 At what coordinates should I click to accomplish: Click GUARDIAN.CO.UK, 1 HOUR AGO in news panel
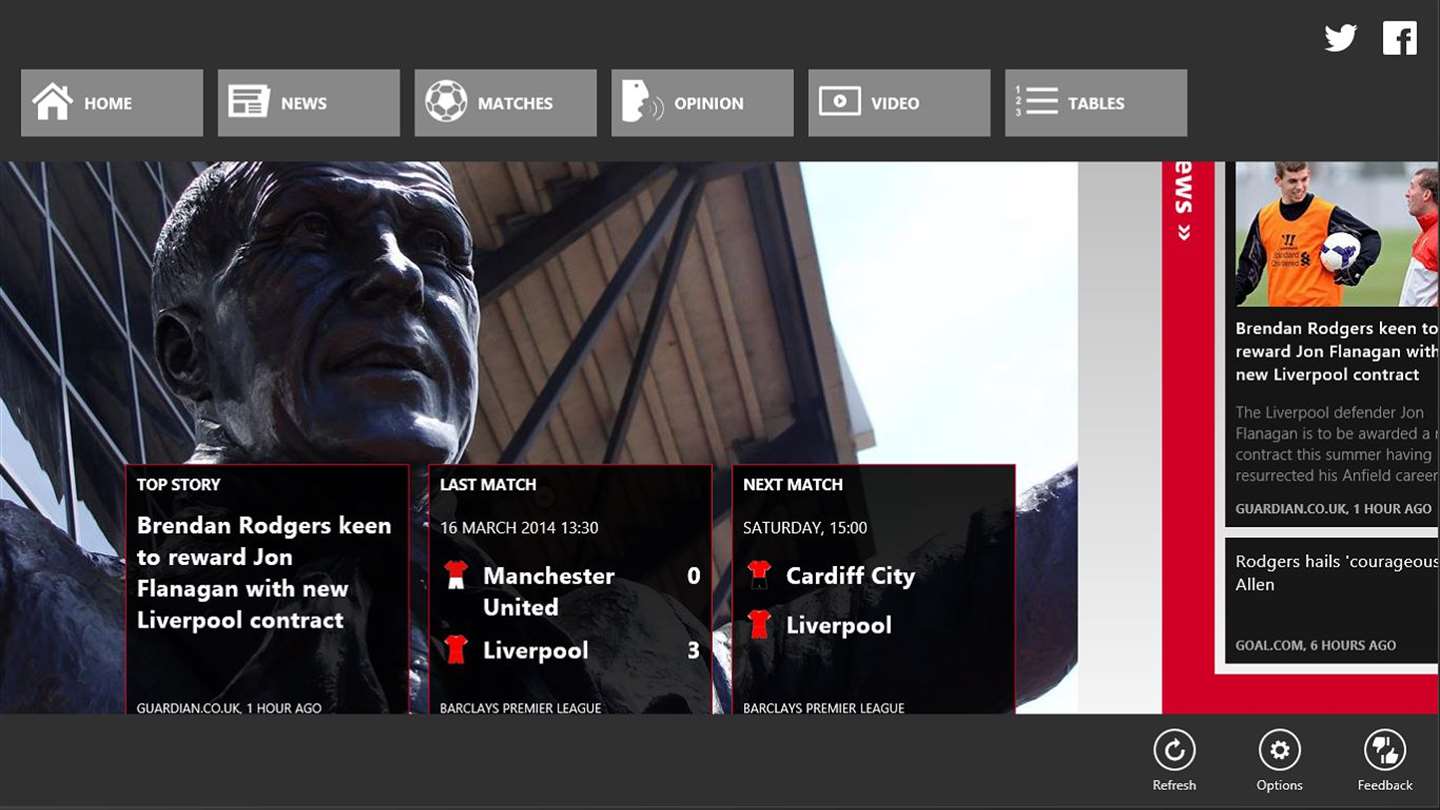pyautogui.click(x=1333, y=509)
